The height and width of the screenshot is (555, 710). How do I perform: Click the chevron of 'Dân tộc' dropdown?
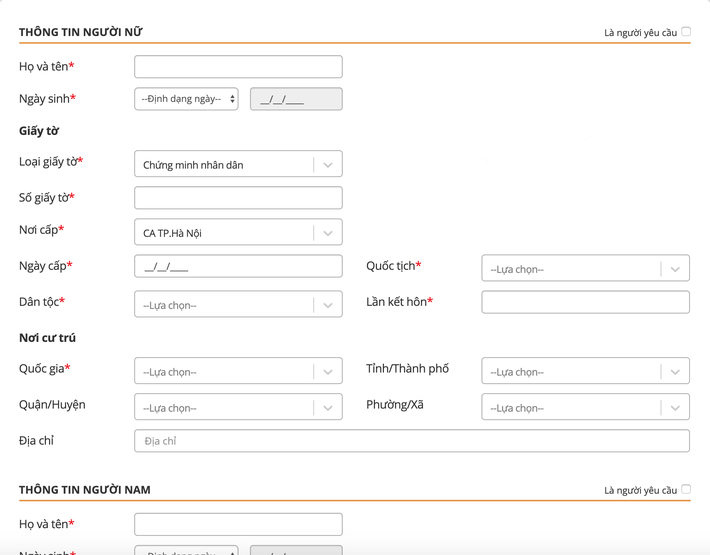coord(328,305)
